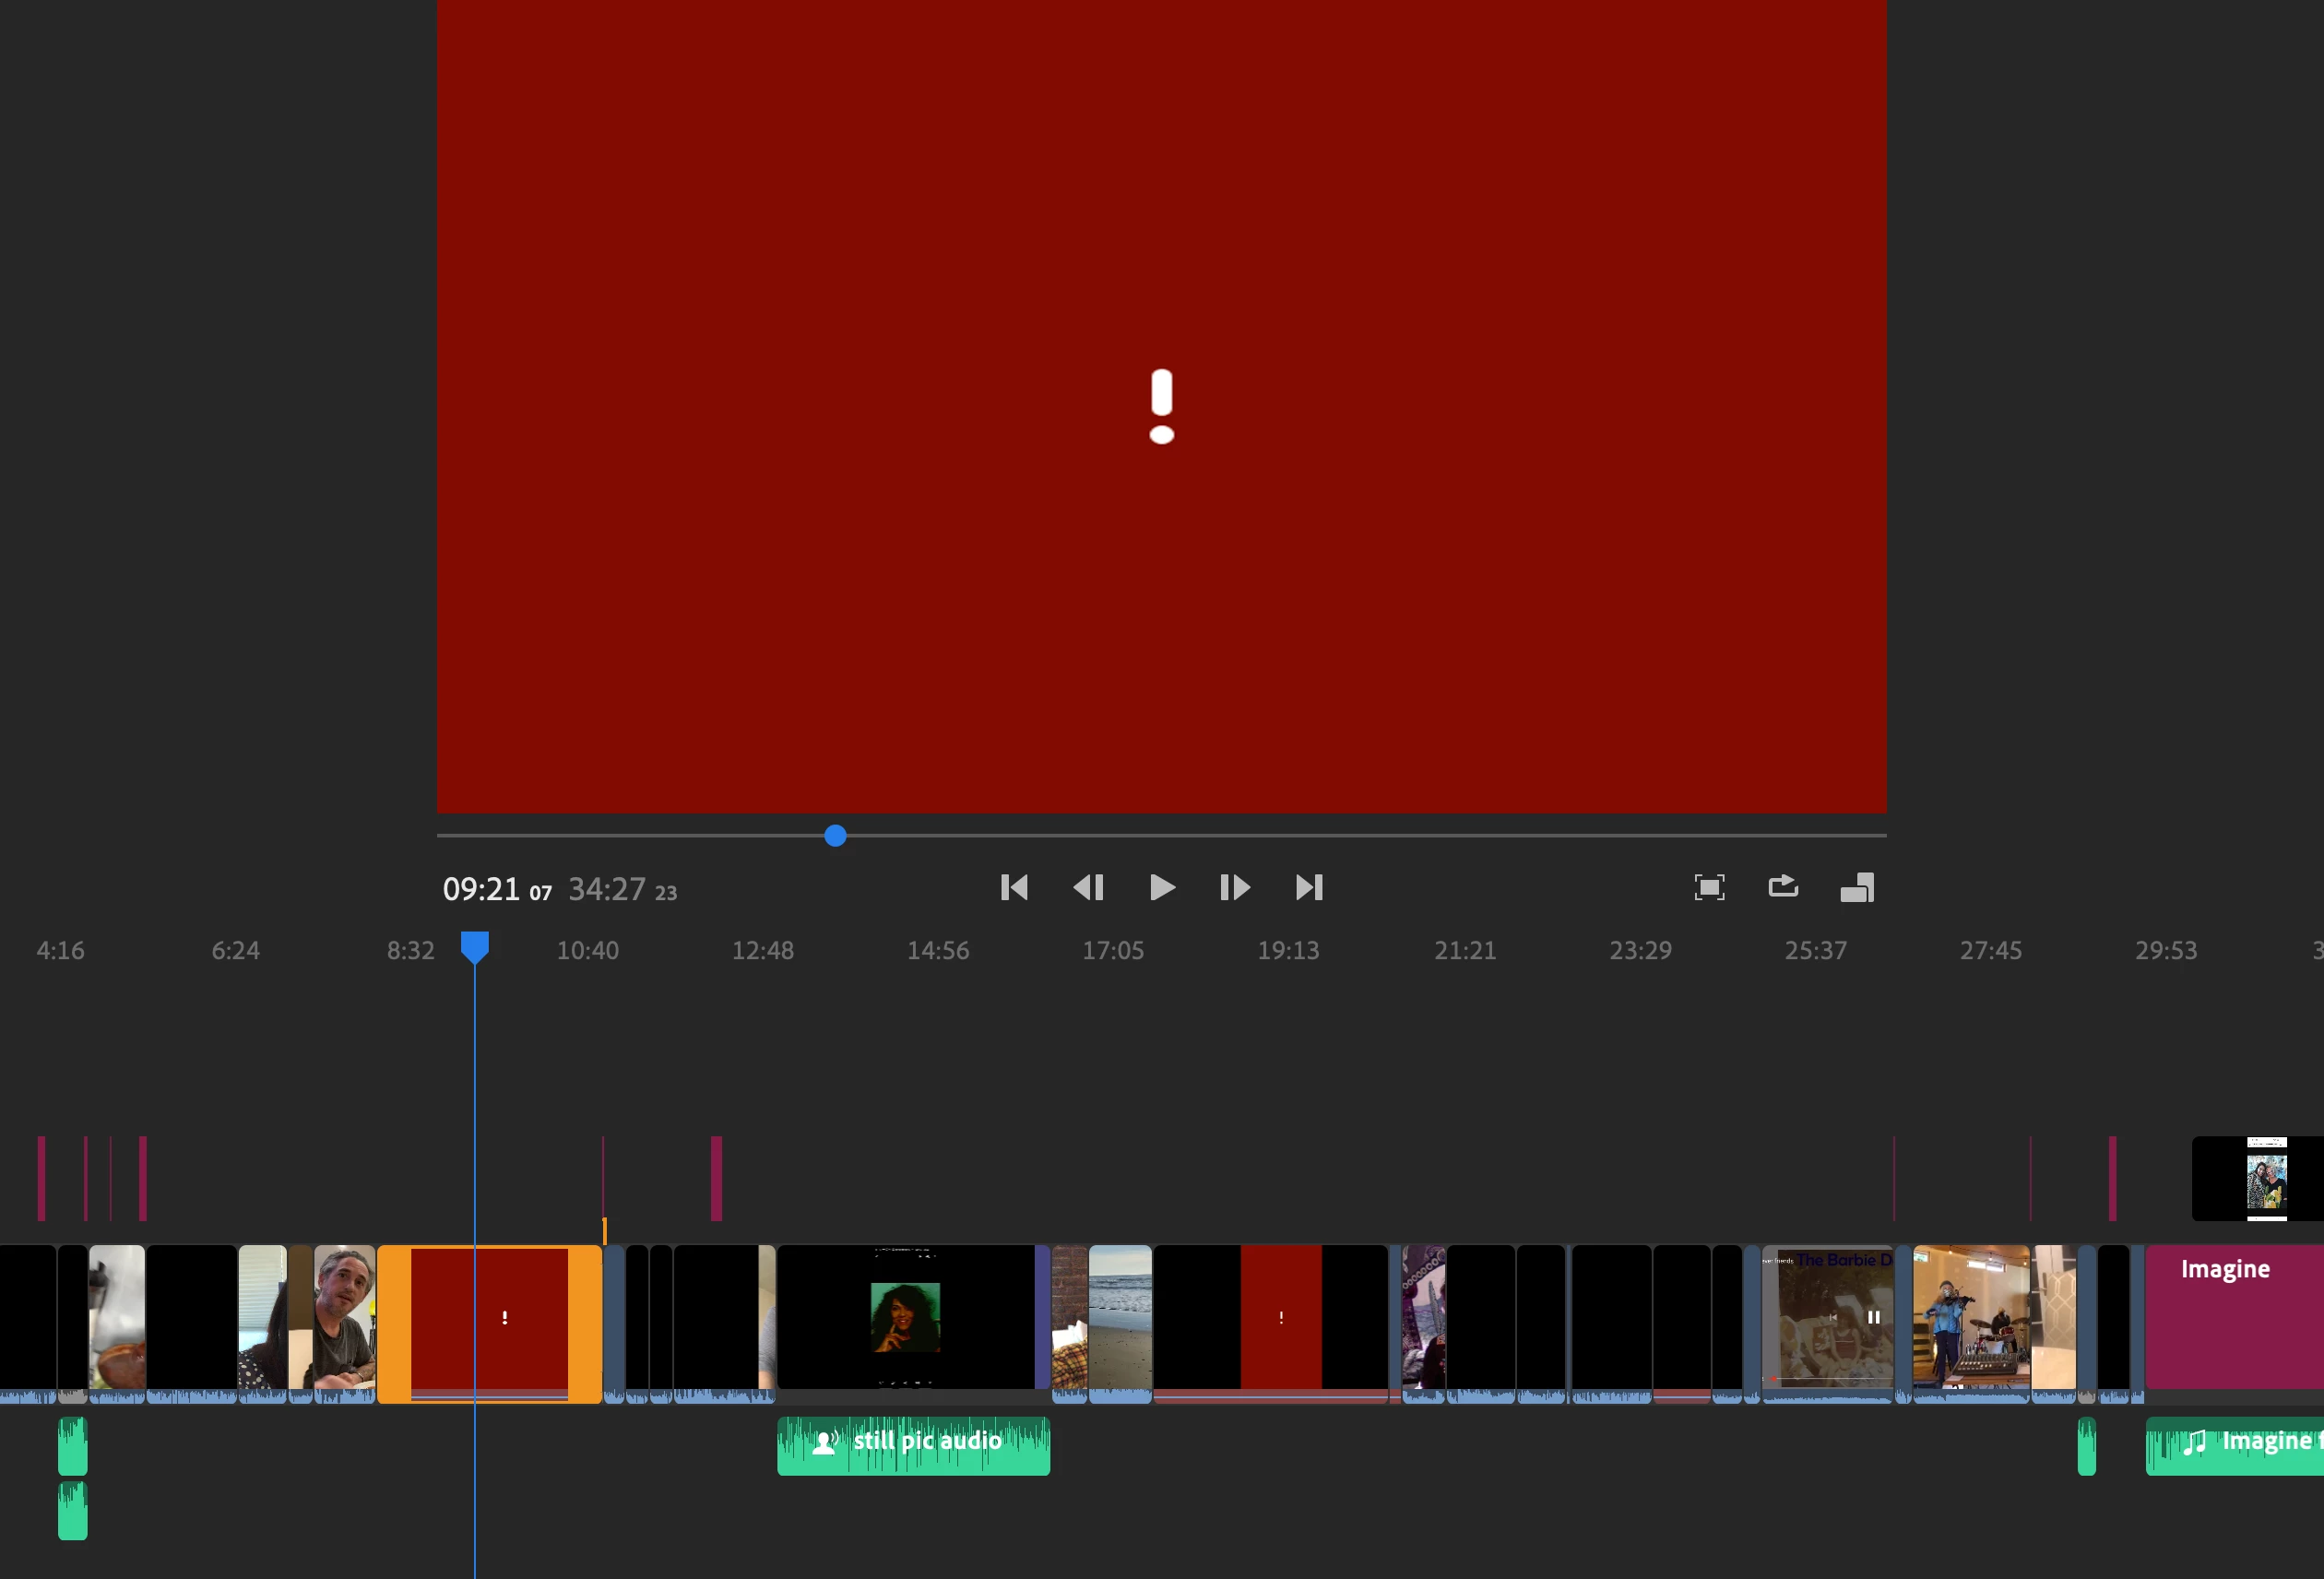The width and height of the screenshot is (2324, 1579).
Task: Click the aspect ratio icon
Action: coord(1857,888)
